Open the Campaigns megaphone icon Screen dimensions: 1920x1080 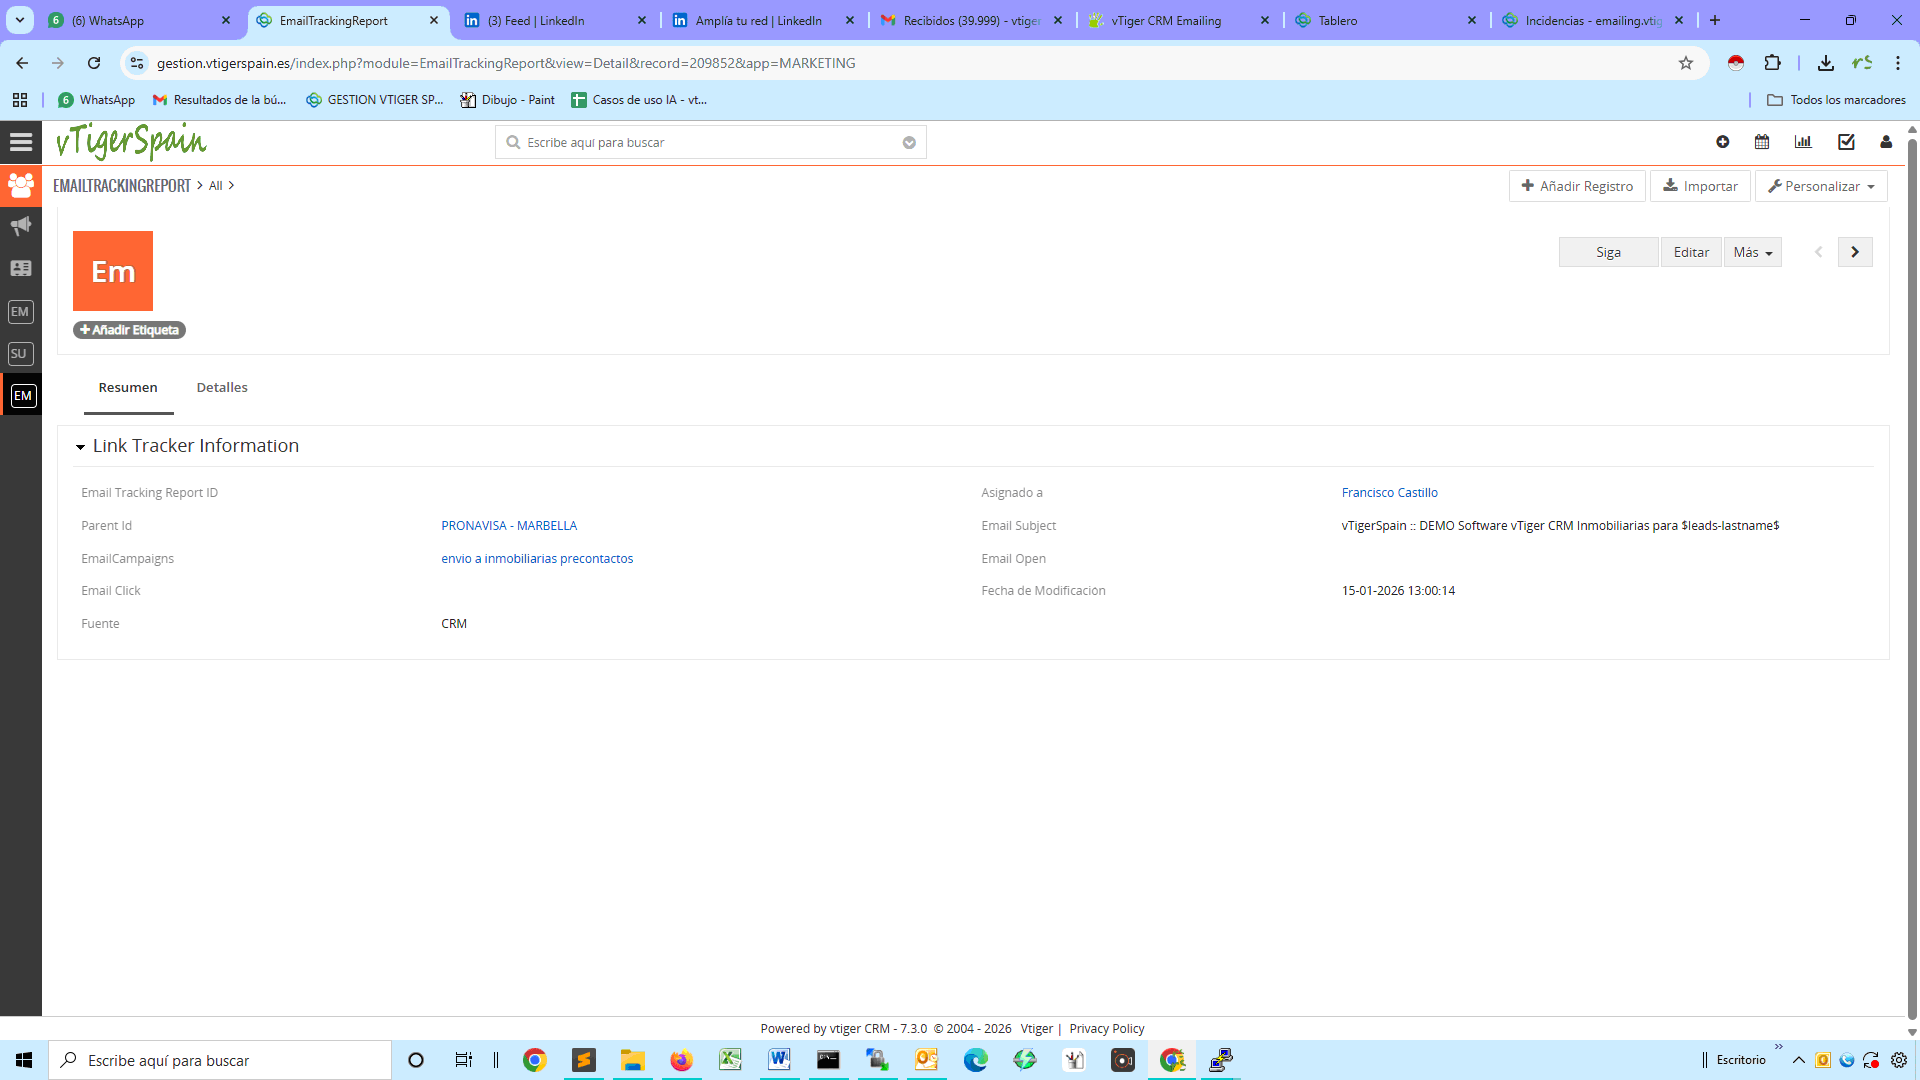click(x=20, y=226)
